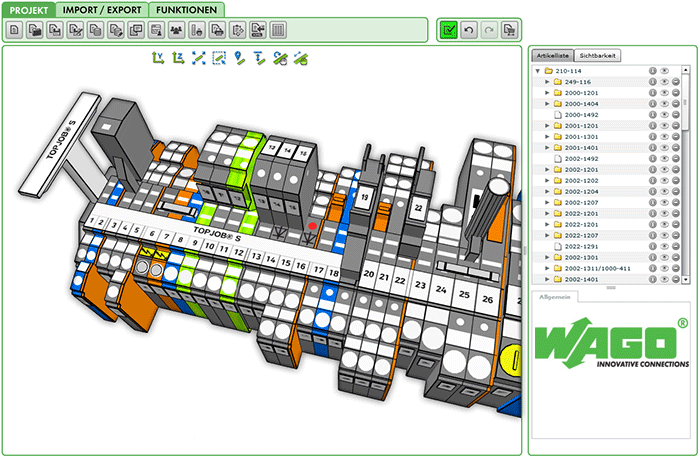
Task: Toggle visibility eye for 2002-1401
Action: pyautogui.click(x=664, y=279)
